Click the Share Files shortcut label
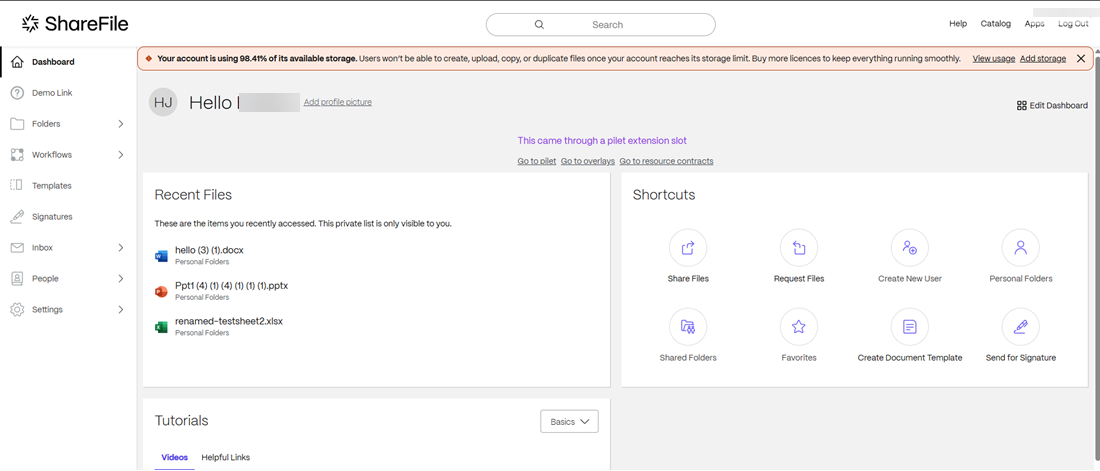1100x471 pixels. pyautogui.click(x=688, y=279)
